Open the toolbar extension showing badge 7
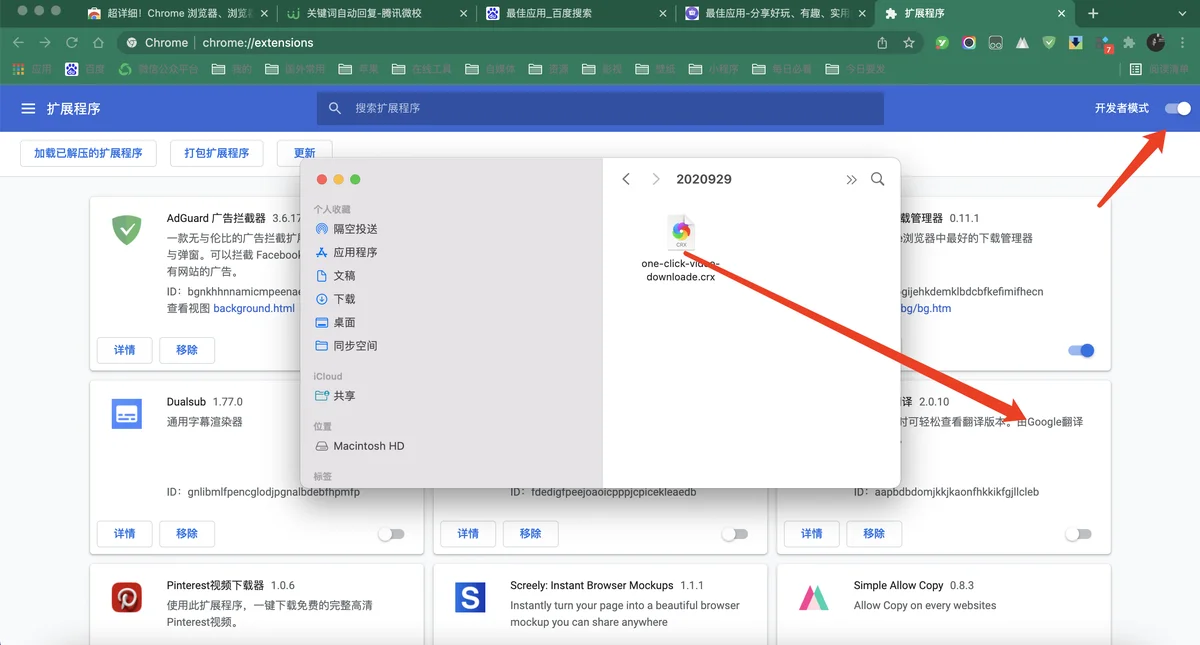This screenshot has width=1200, height=645. click(x=1104, y=44)
